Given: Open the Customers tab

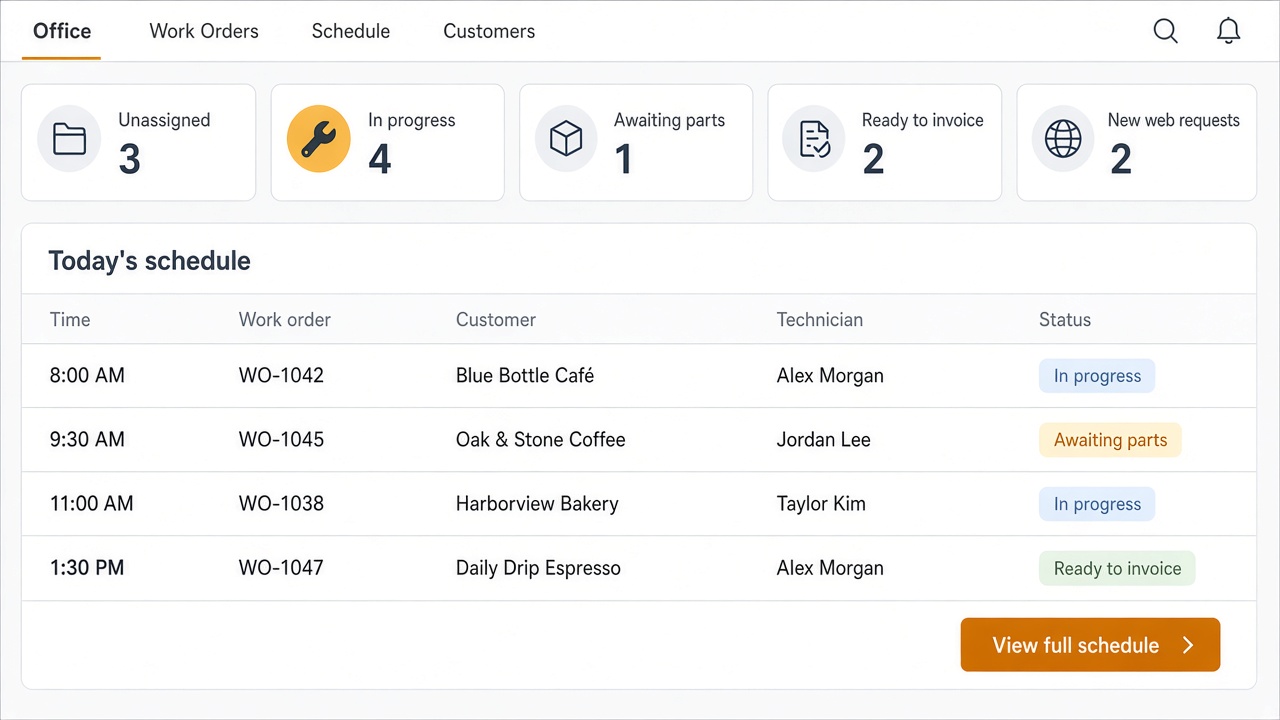Looking at the screenshot, I should (489, 31).
